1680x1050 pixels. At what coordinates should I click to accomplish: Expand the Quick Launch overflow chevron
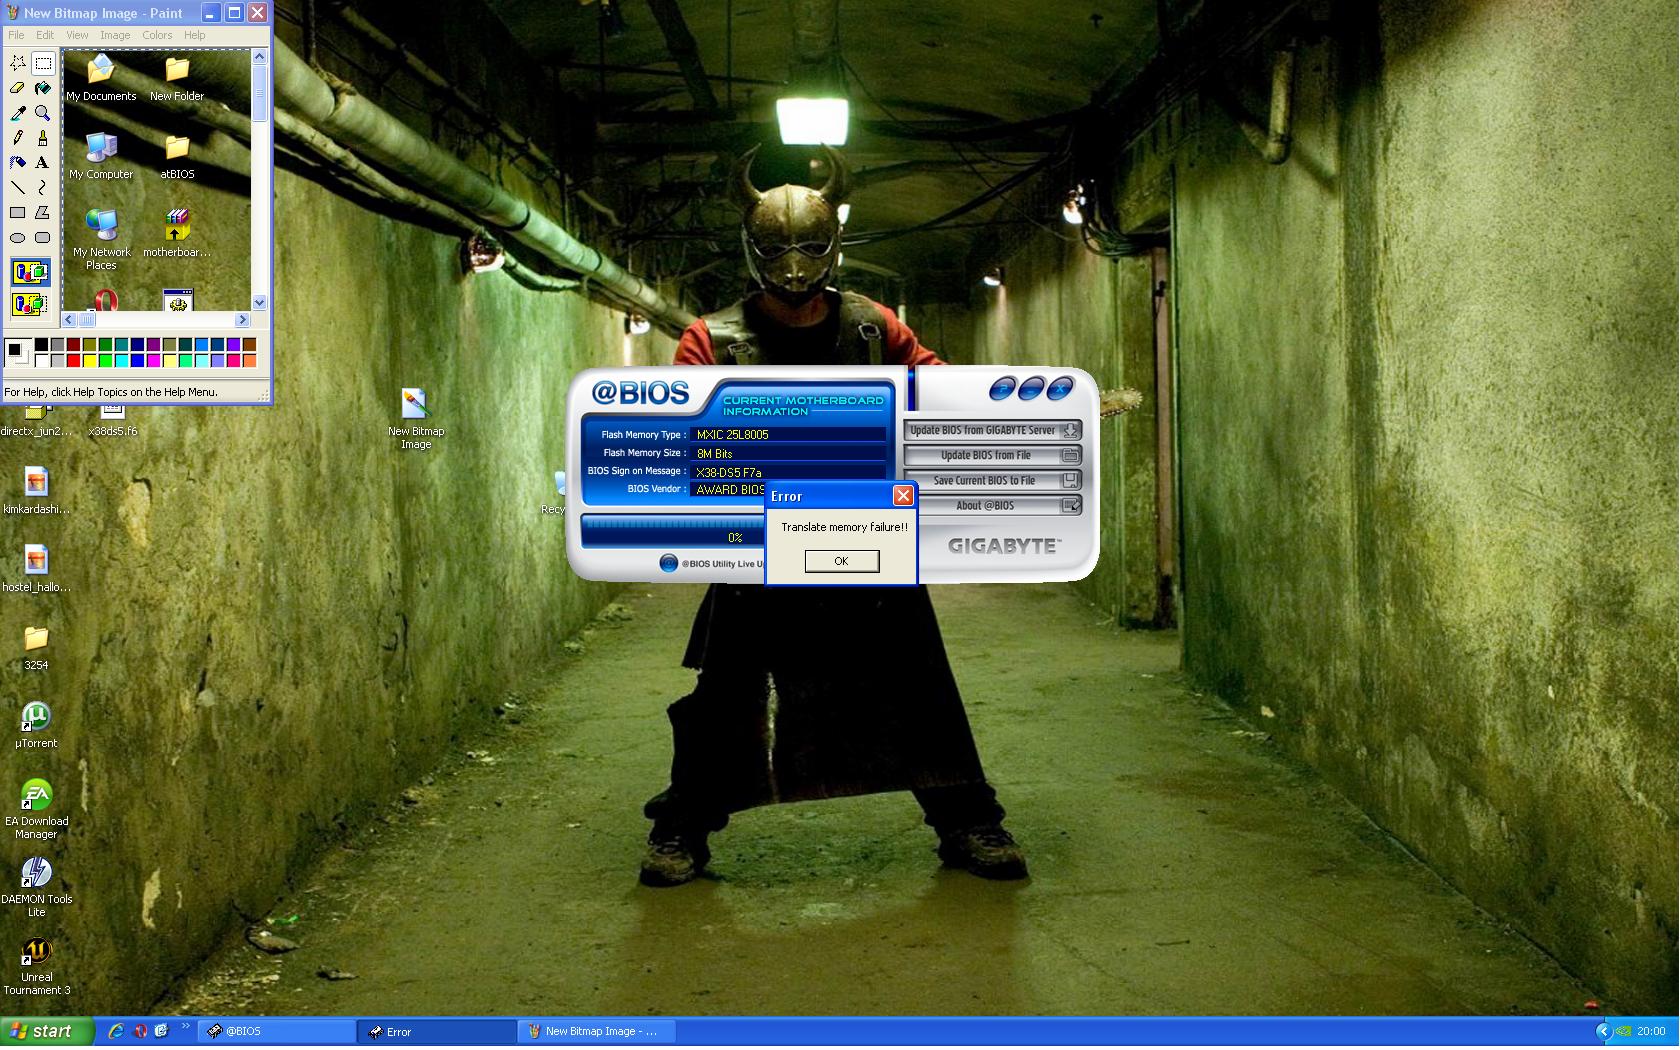(x=186, y=1027)
